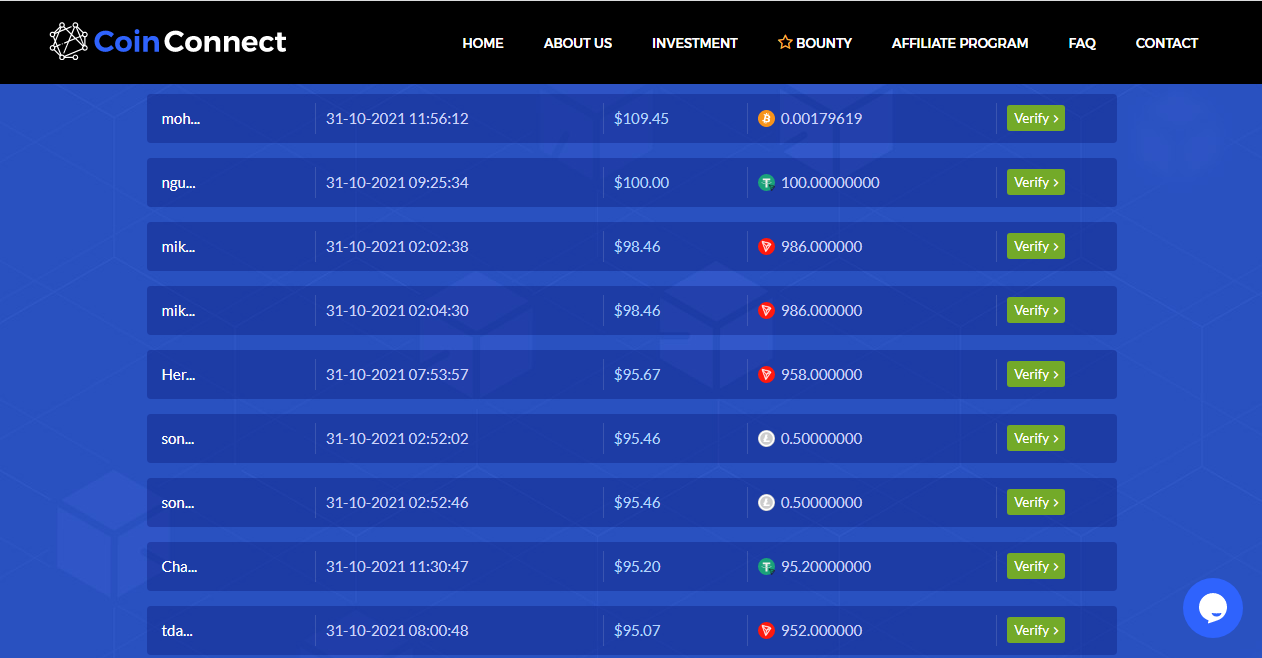Open the FAQ page
The width and height of the screenshot is (1262, 658).
point(1082,43)
